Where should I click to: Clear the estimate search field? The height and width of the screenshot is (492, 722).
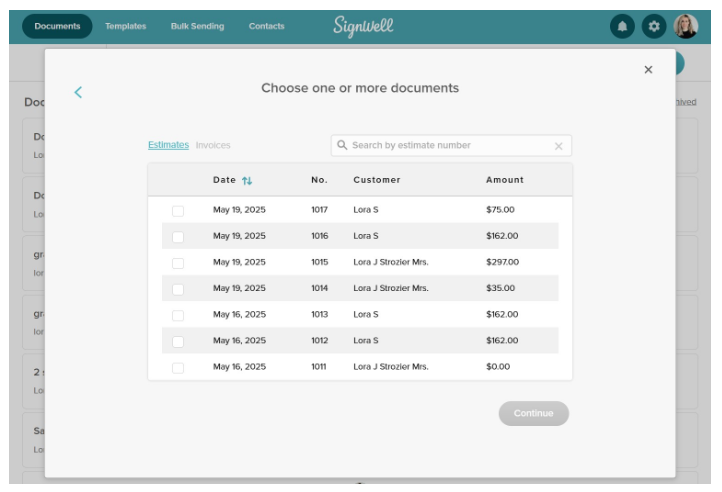coord(559,146)
